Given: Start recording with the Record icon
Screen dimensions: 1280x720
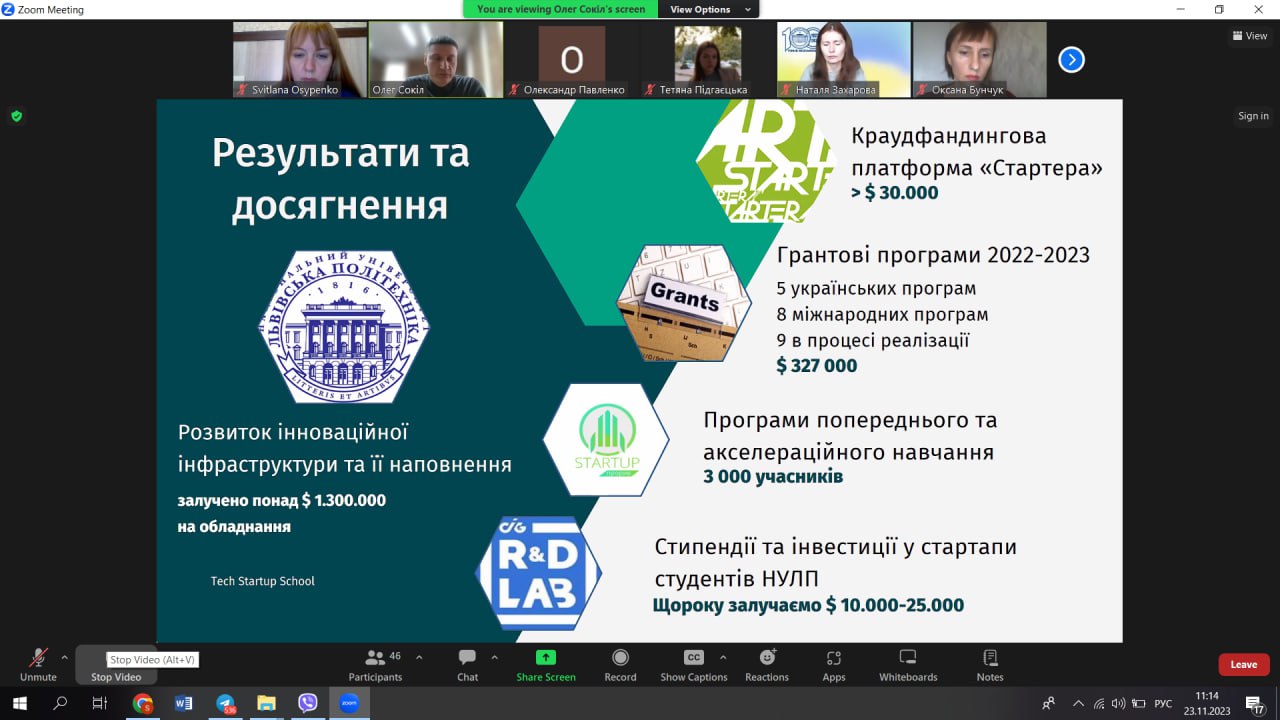Looking at the screenshot, I should (x=620, y=664).
